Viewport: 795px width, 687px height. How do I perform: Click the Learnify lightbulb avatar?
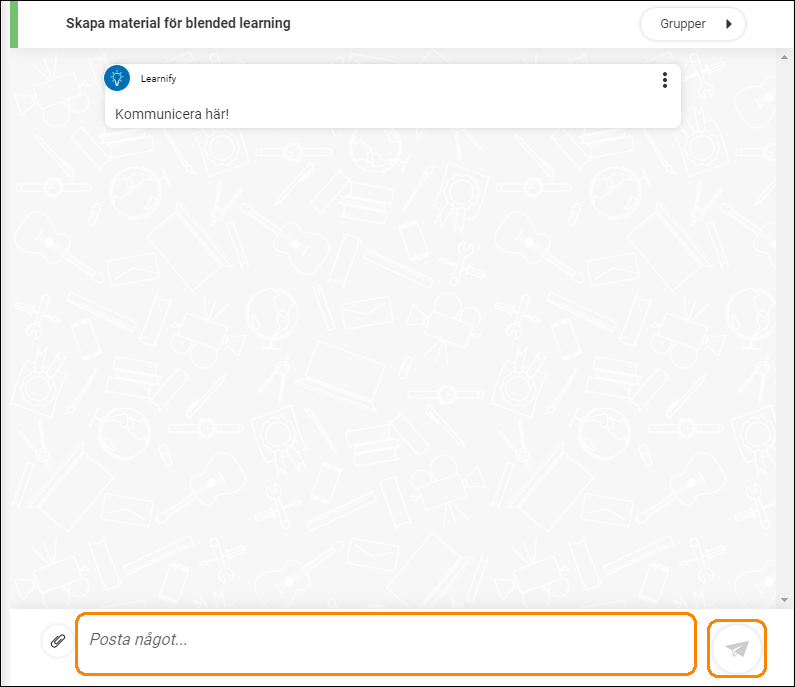[x=117, y=78]
